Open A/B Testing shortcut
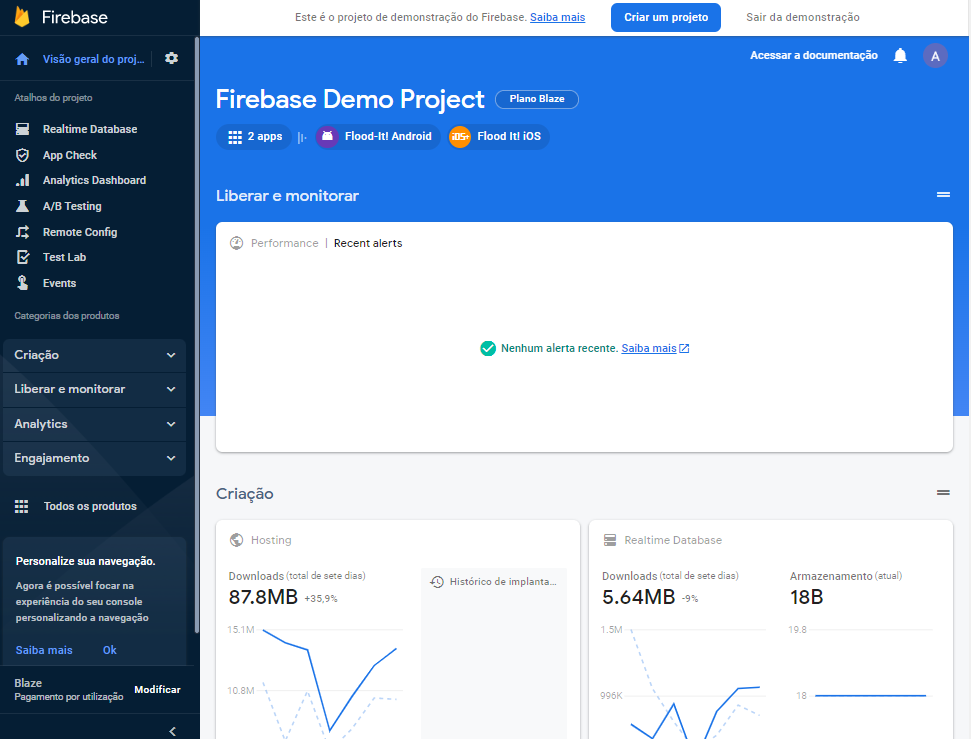 [72, 206]
